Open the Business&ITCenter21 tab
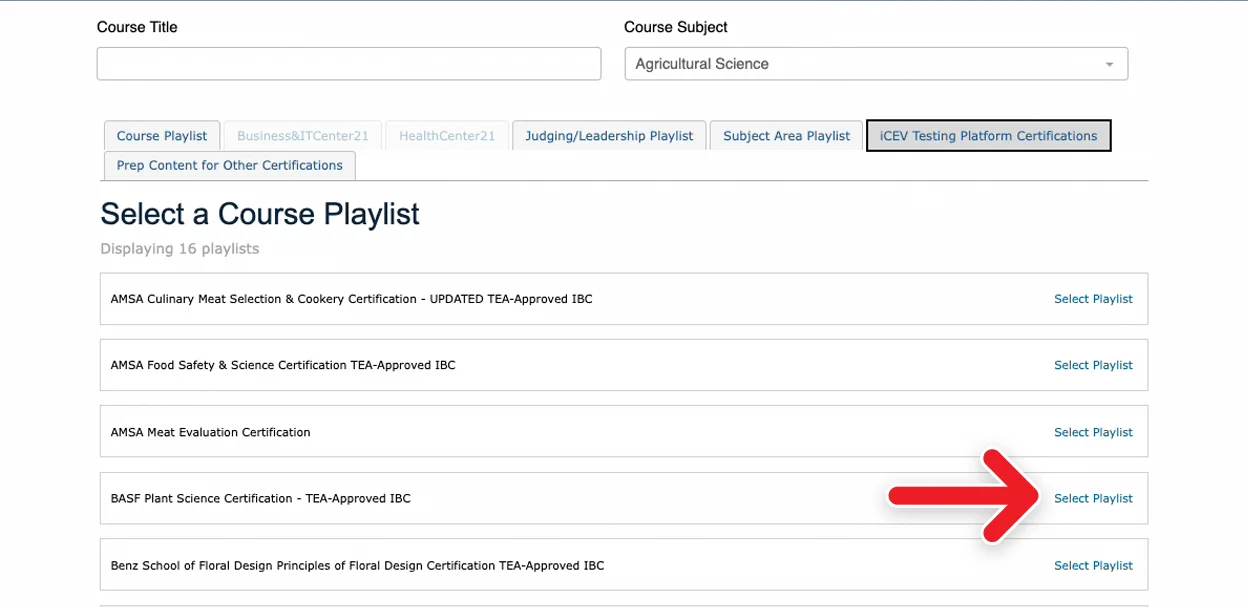The image size is (1248, 607). [x=303, y=136]
